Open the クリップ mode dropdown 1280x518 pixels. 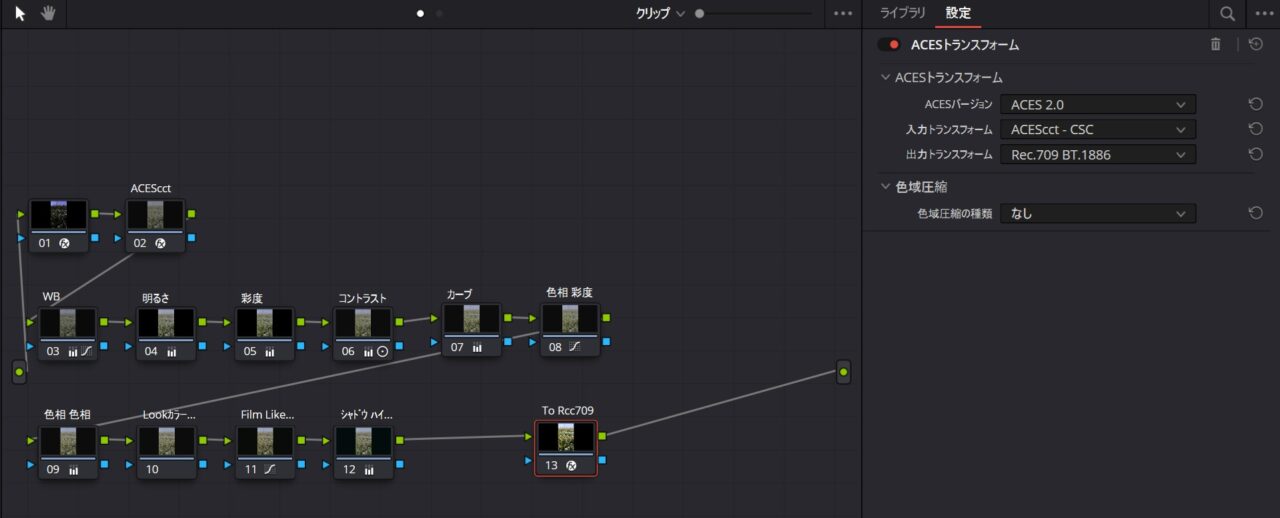click(660, 14)
